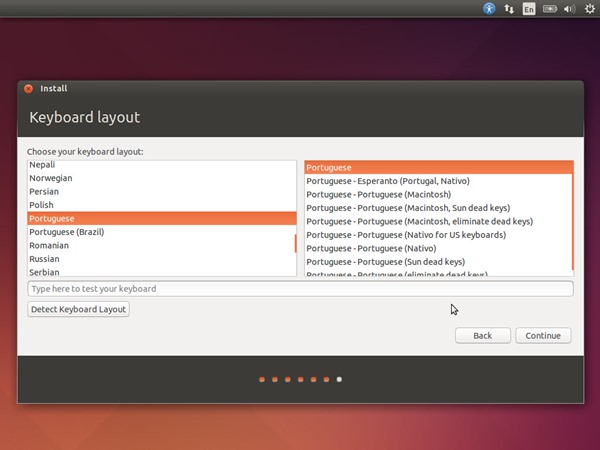Choose Portuguese - Portuguese (Macintosh) variant
Image resolution: width=600 pixels, height=450 pixels.
tap(438, 194)
